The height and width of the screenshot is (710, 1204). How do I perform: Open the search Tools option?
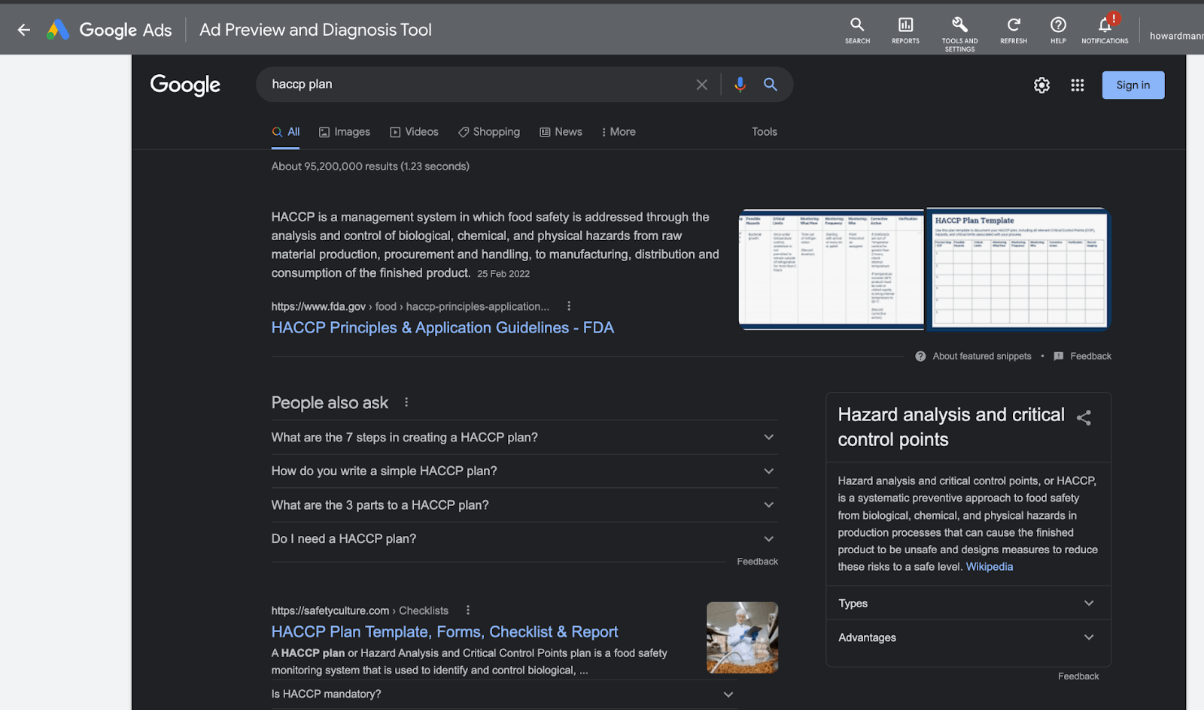tap(764, 132)
